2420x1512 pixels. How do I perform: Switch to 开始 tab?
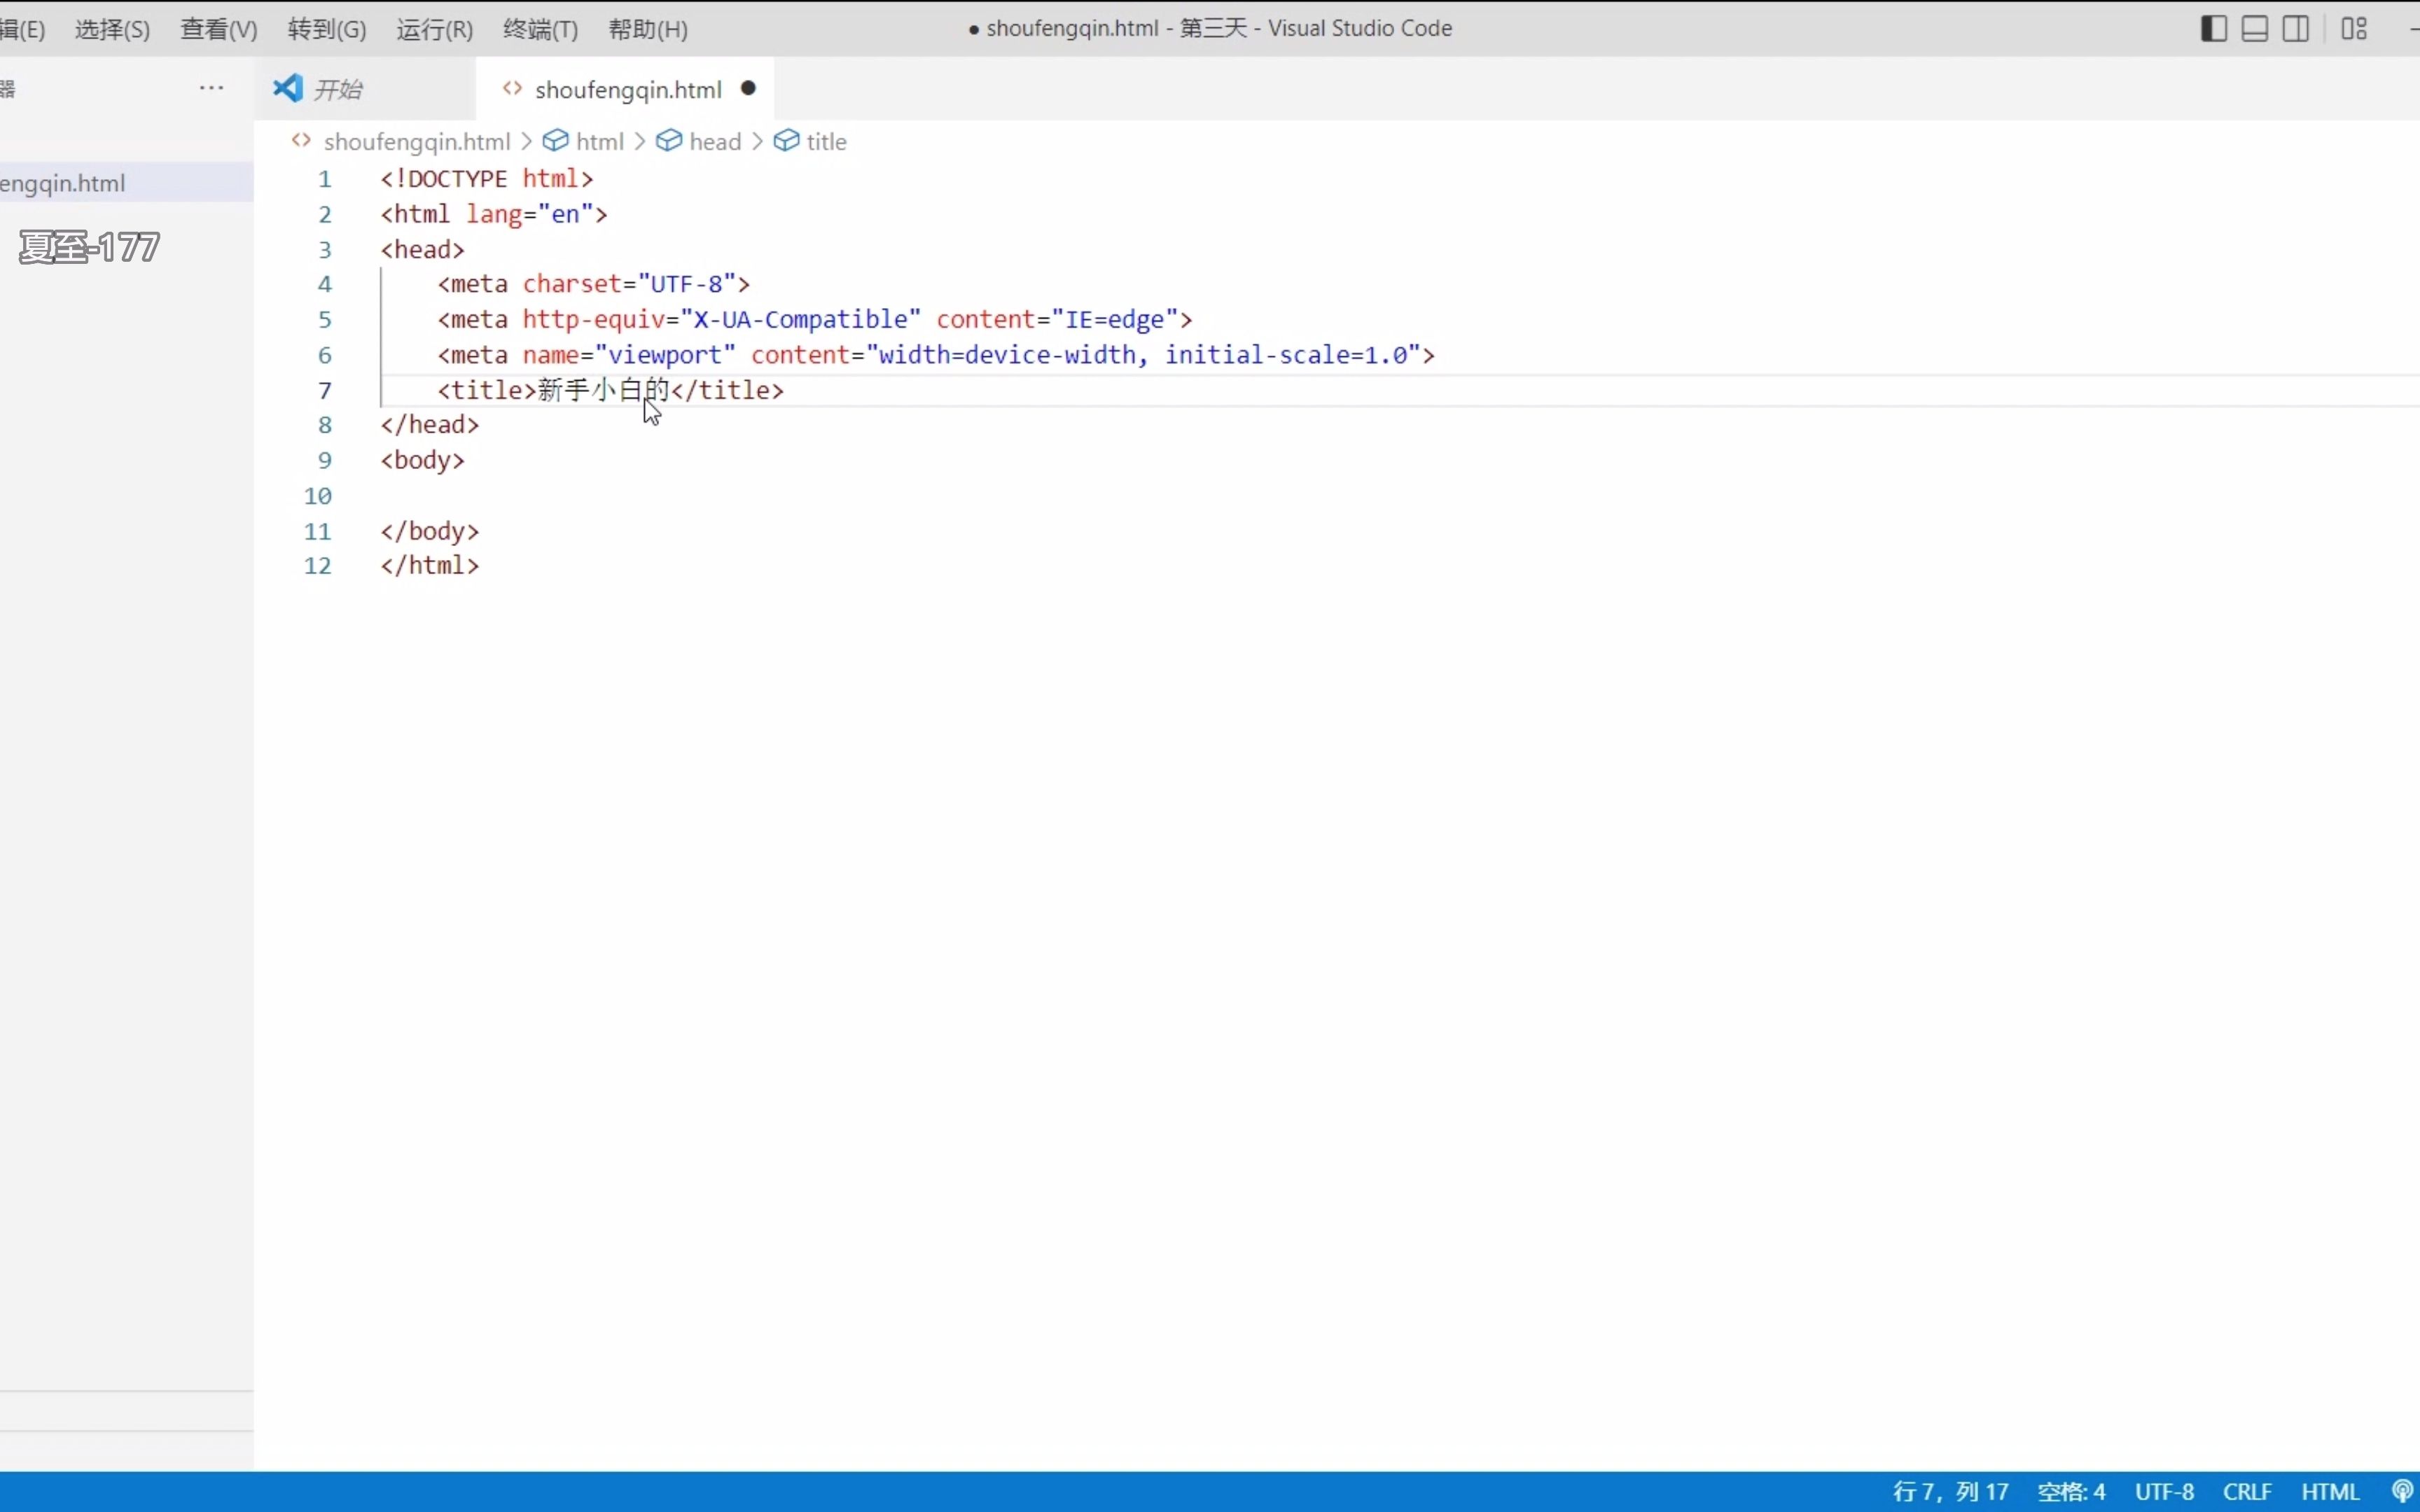(365, 89)
